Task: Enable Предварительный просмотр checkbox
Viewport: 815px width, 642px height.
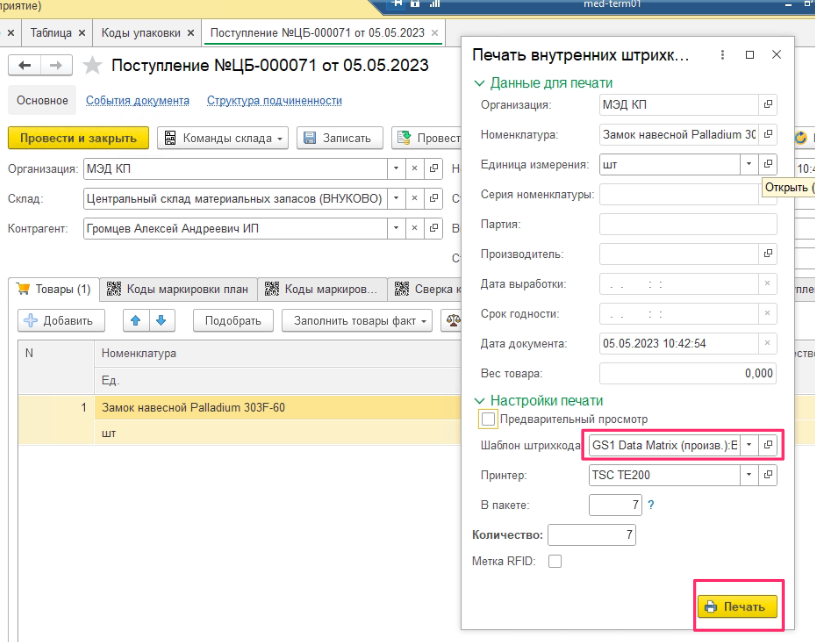Action: [488, 419]
